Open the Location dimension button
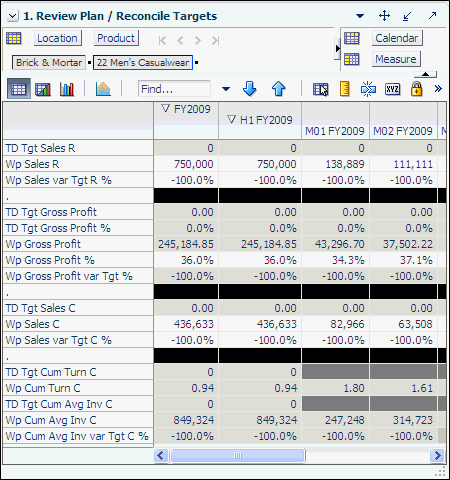This screenshot has height=480, width=450. click(57, 38)
